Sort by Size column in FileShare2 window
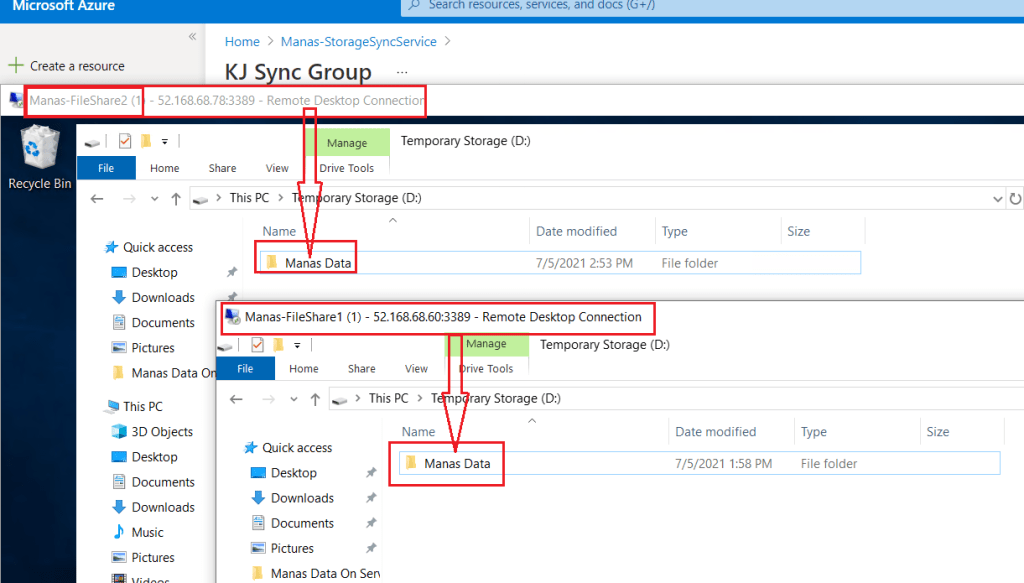Image resolution: width=1024 pixels, height=583 pixels. click(798, 231)
